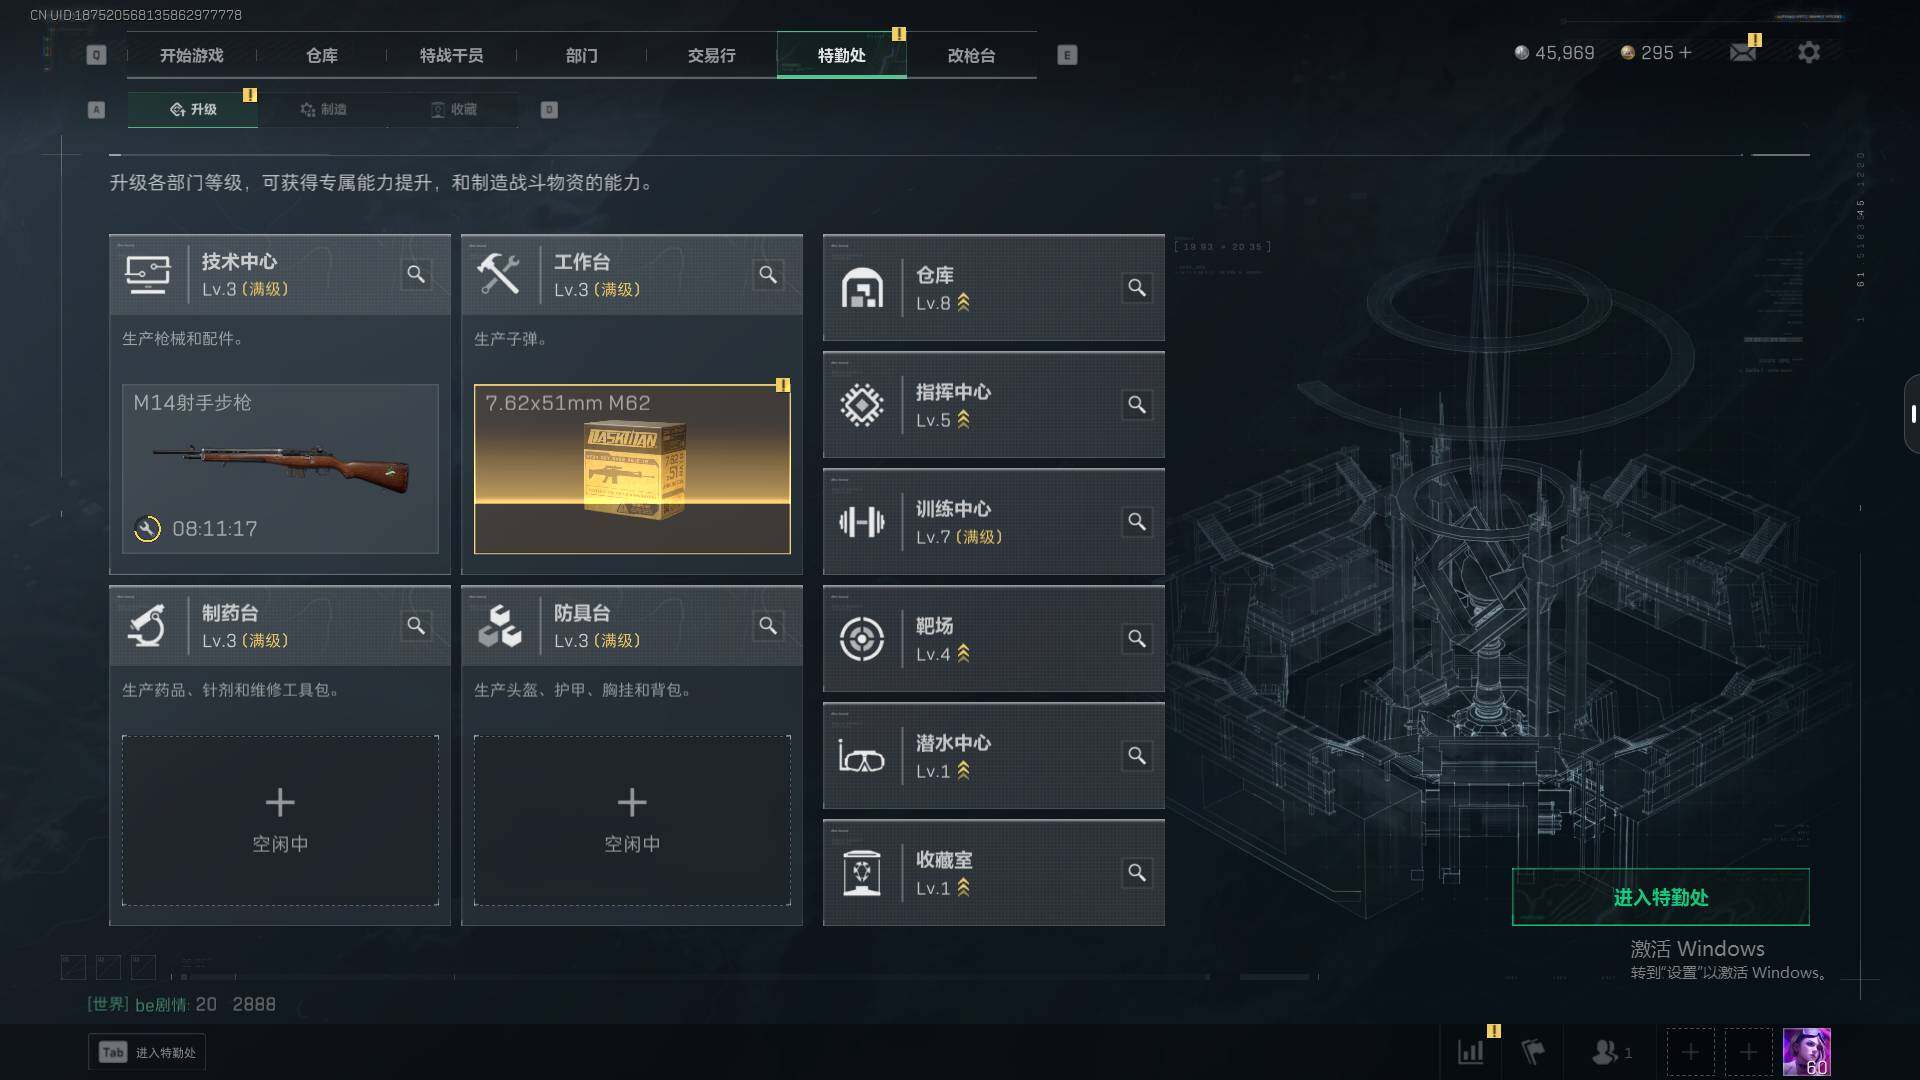Upgrade 潜水中心 Lv.1 facility

click(x=993, y=756)
